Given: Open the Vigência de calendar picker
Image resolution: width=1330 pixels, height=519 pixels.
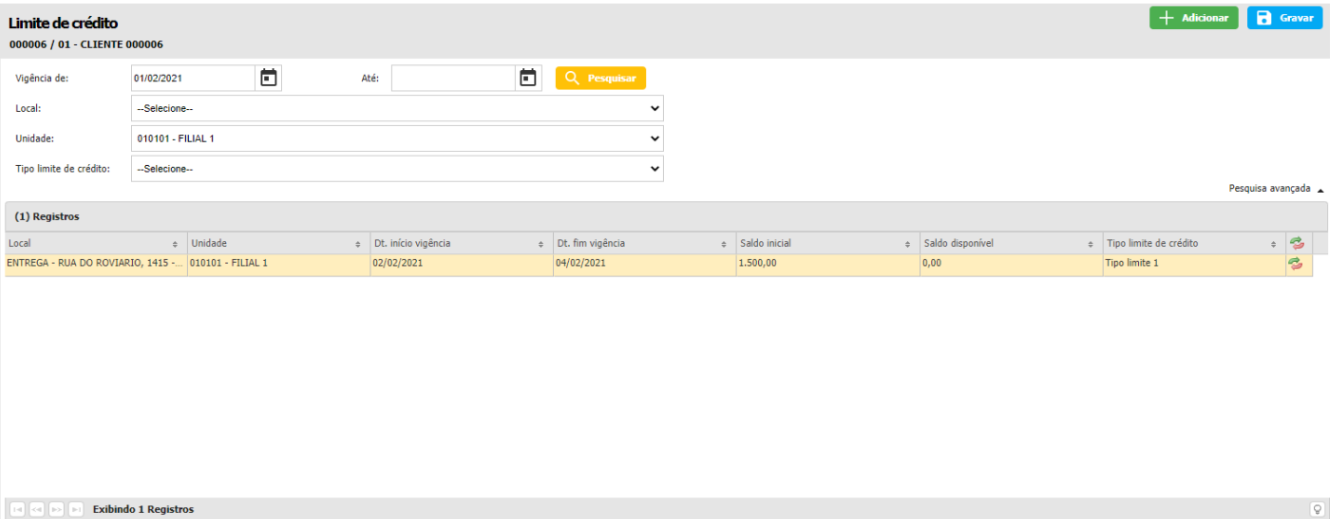Looking at the screenshot, I should point(268,78).
